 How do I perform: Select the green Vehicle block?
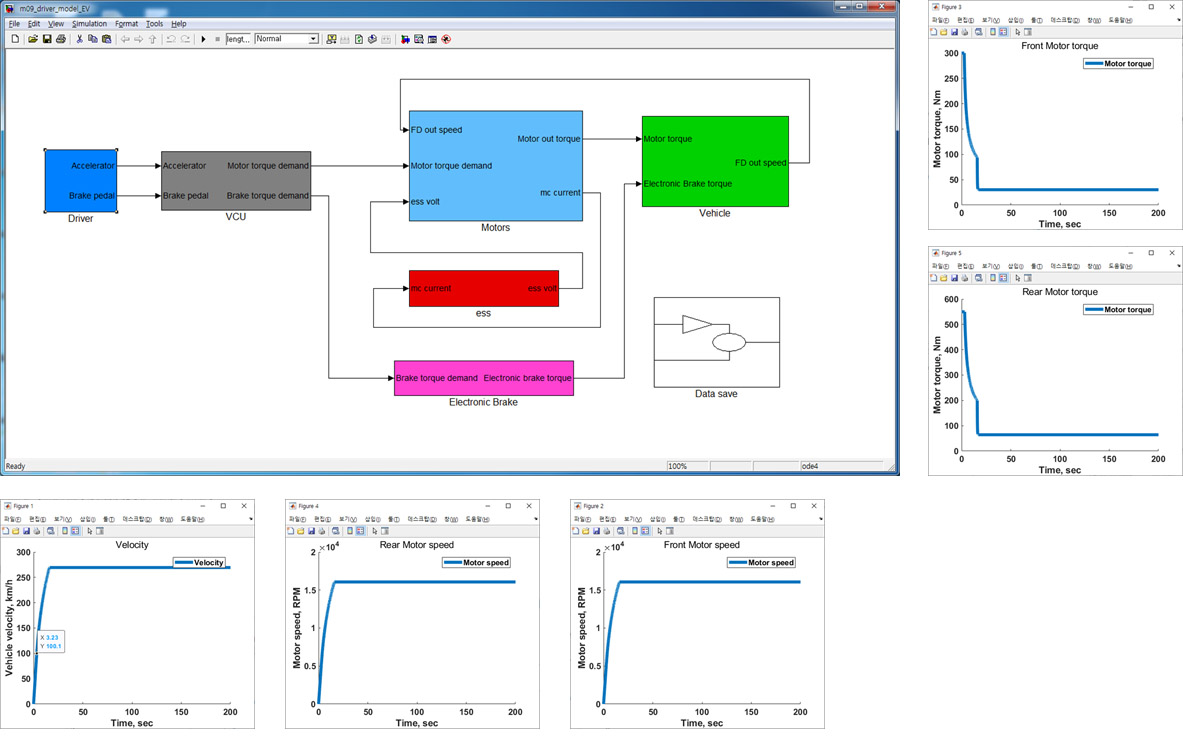point(715,161)
